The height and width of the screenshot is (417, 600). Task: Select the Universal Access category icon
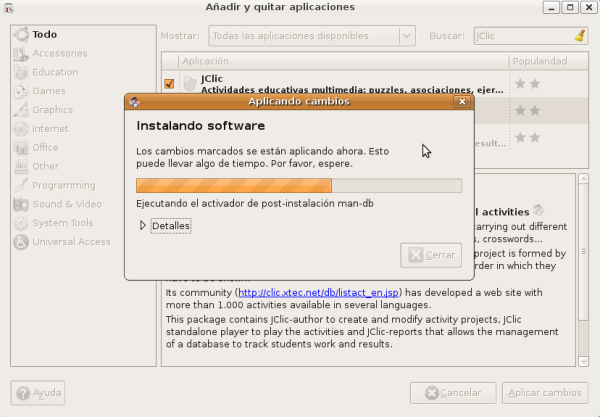pyautogui.click(x=20, y=242)
